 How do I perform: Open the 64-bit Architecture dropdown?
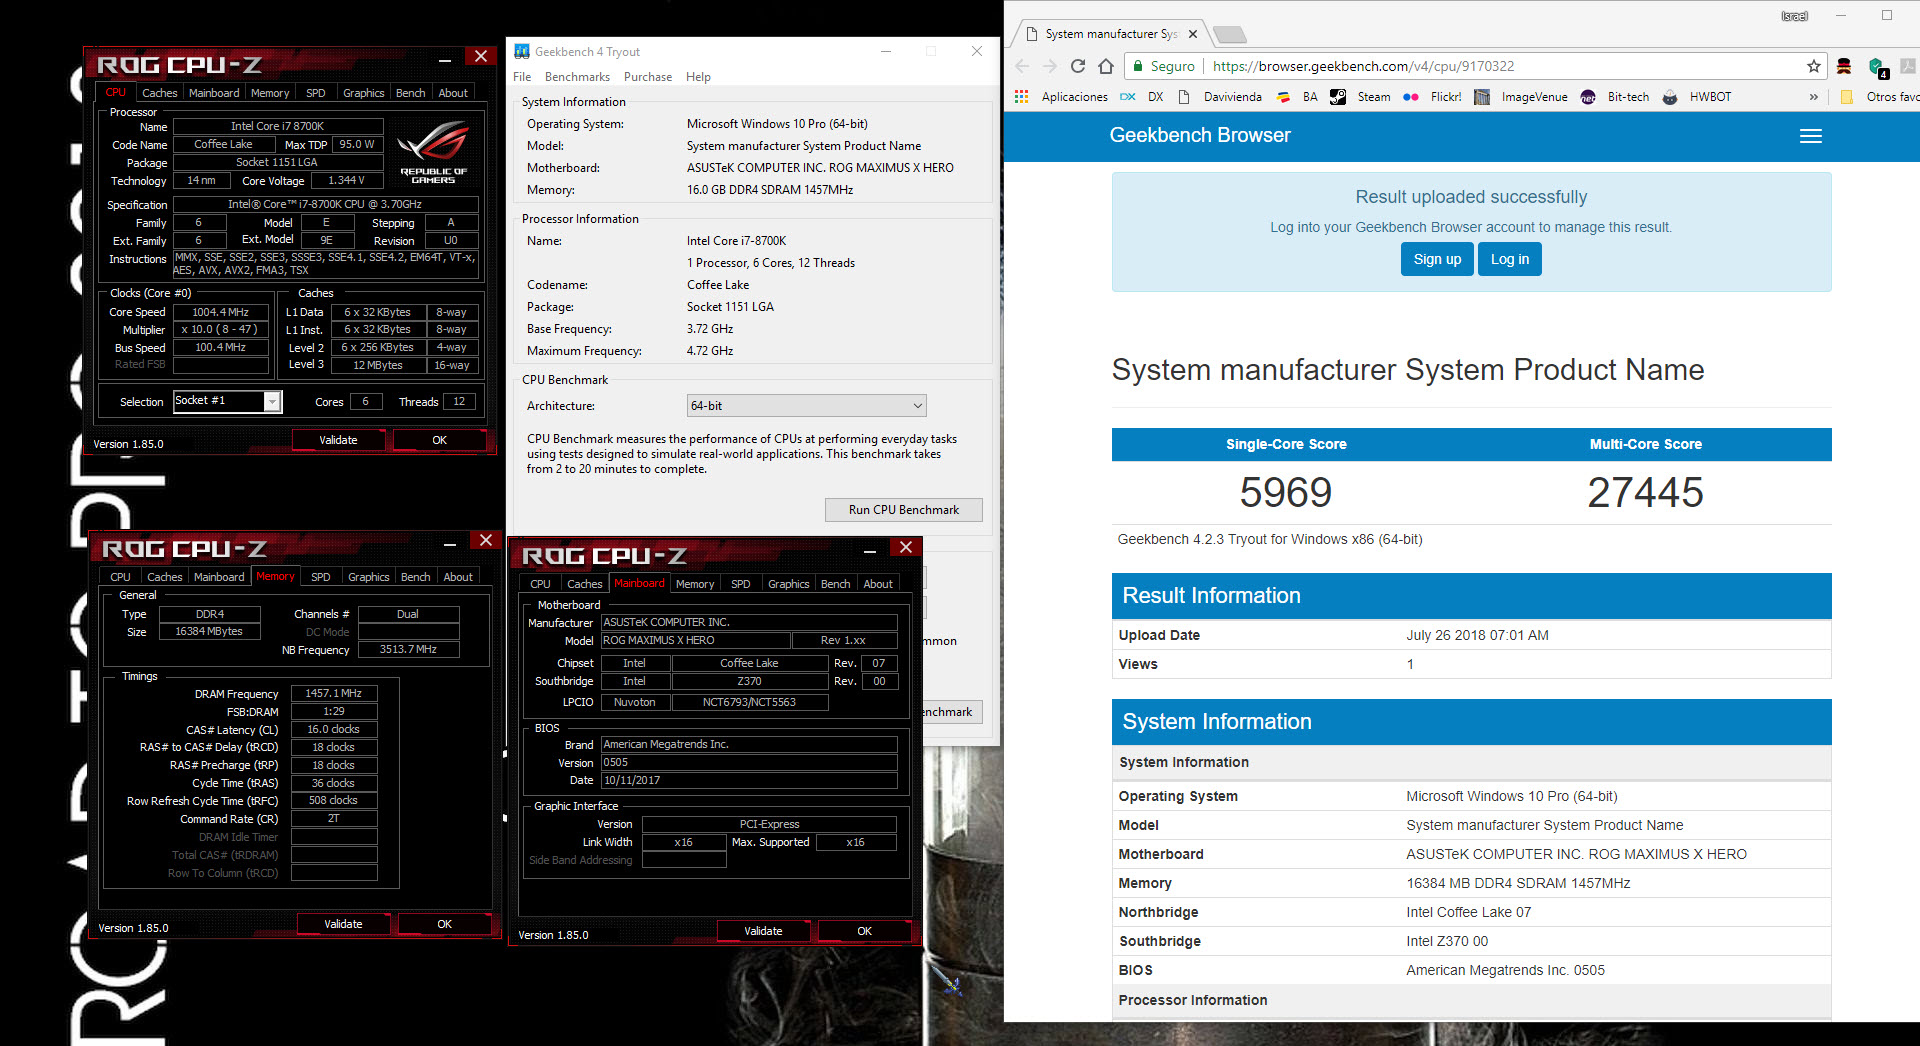[x=807, y=405]
